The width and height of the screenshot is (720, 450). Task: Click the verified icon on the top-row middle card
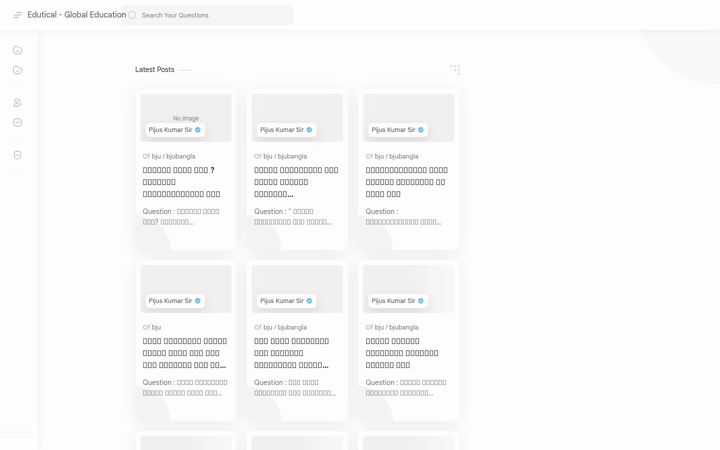pos(309,130)
